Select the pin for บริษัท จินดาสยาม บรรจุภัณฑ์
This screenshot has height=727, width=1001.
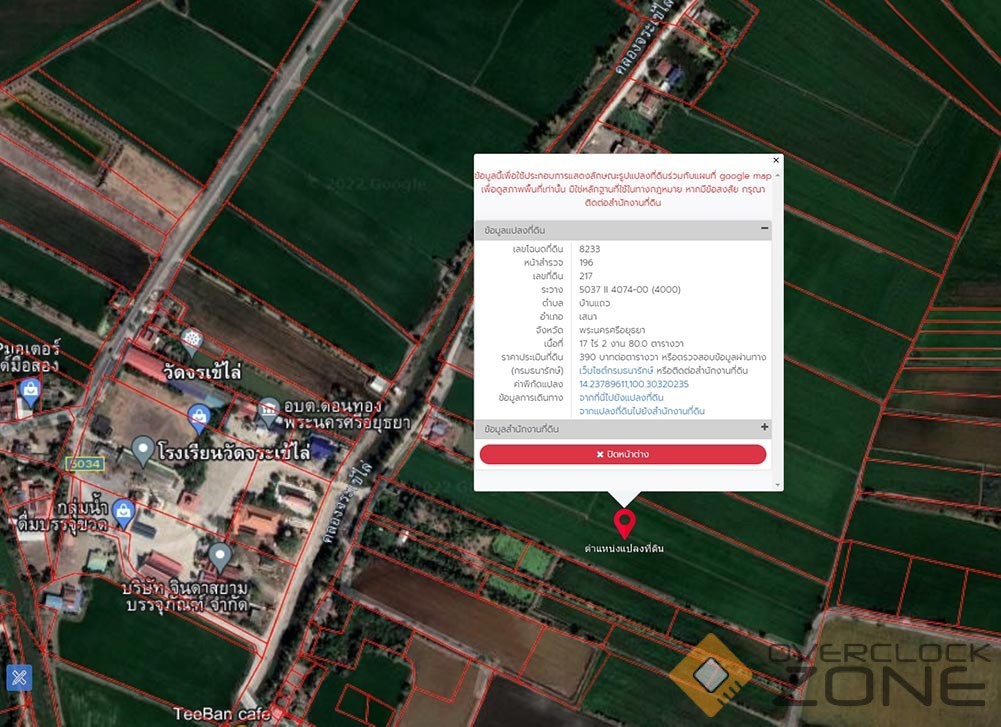point(220,556)
